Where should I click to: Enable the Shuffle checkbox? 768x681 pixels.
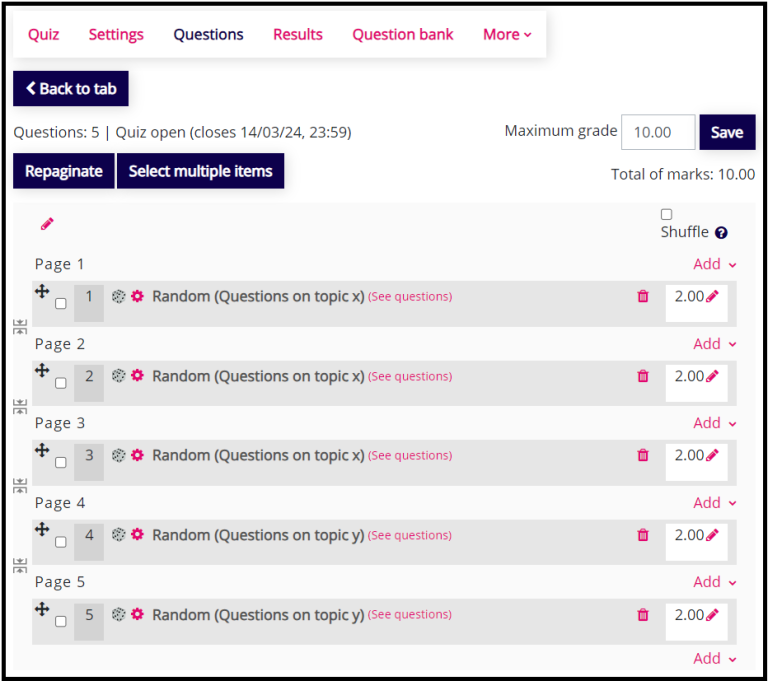[666, 214]
